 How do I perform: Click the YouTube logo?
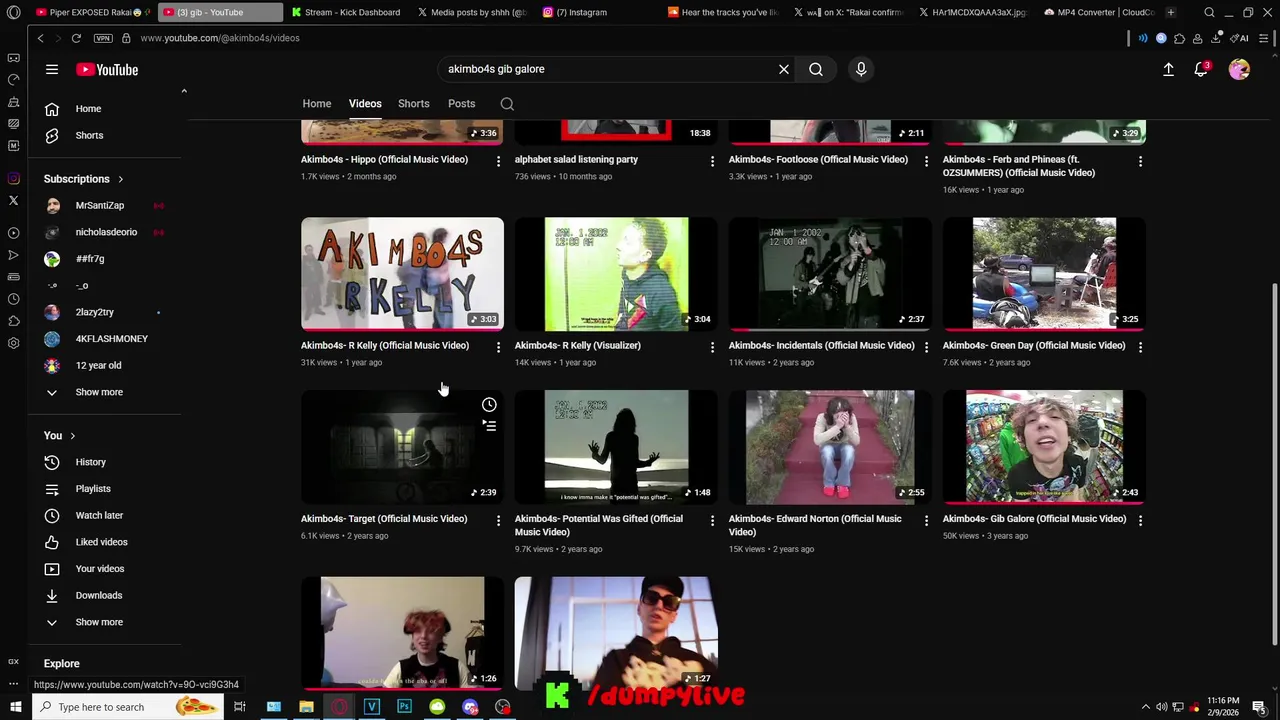pyautogui.click(x=107, y=70)
